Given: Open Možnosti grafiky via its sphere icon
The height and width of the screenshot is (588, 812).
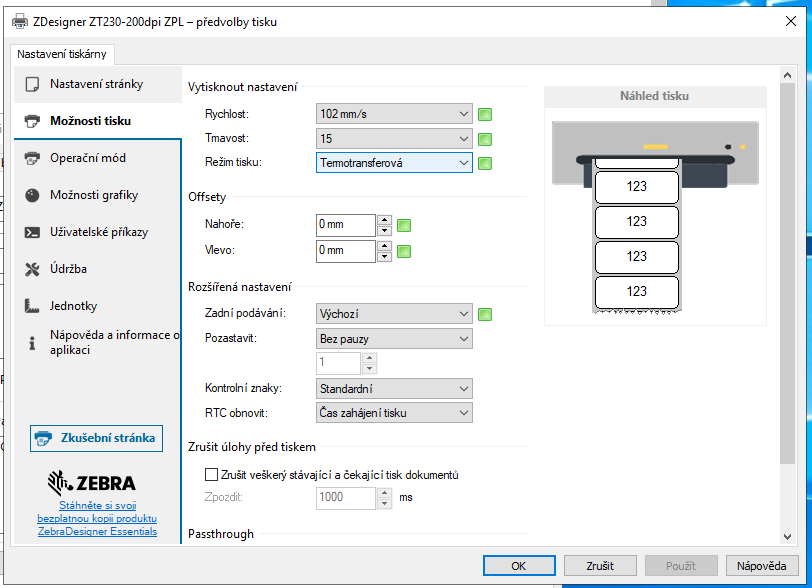Looking at the screenshot, I should coord(32,195).
